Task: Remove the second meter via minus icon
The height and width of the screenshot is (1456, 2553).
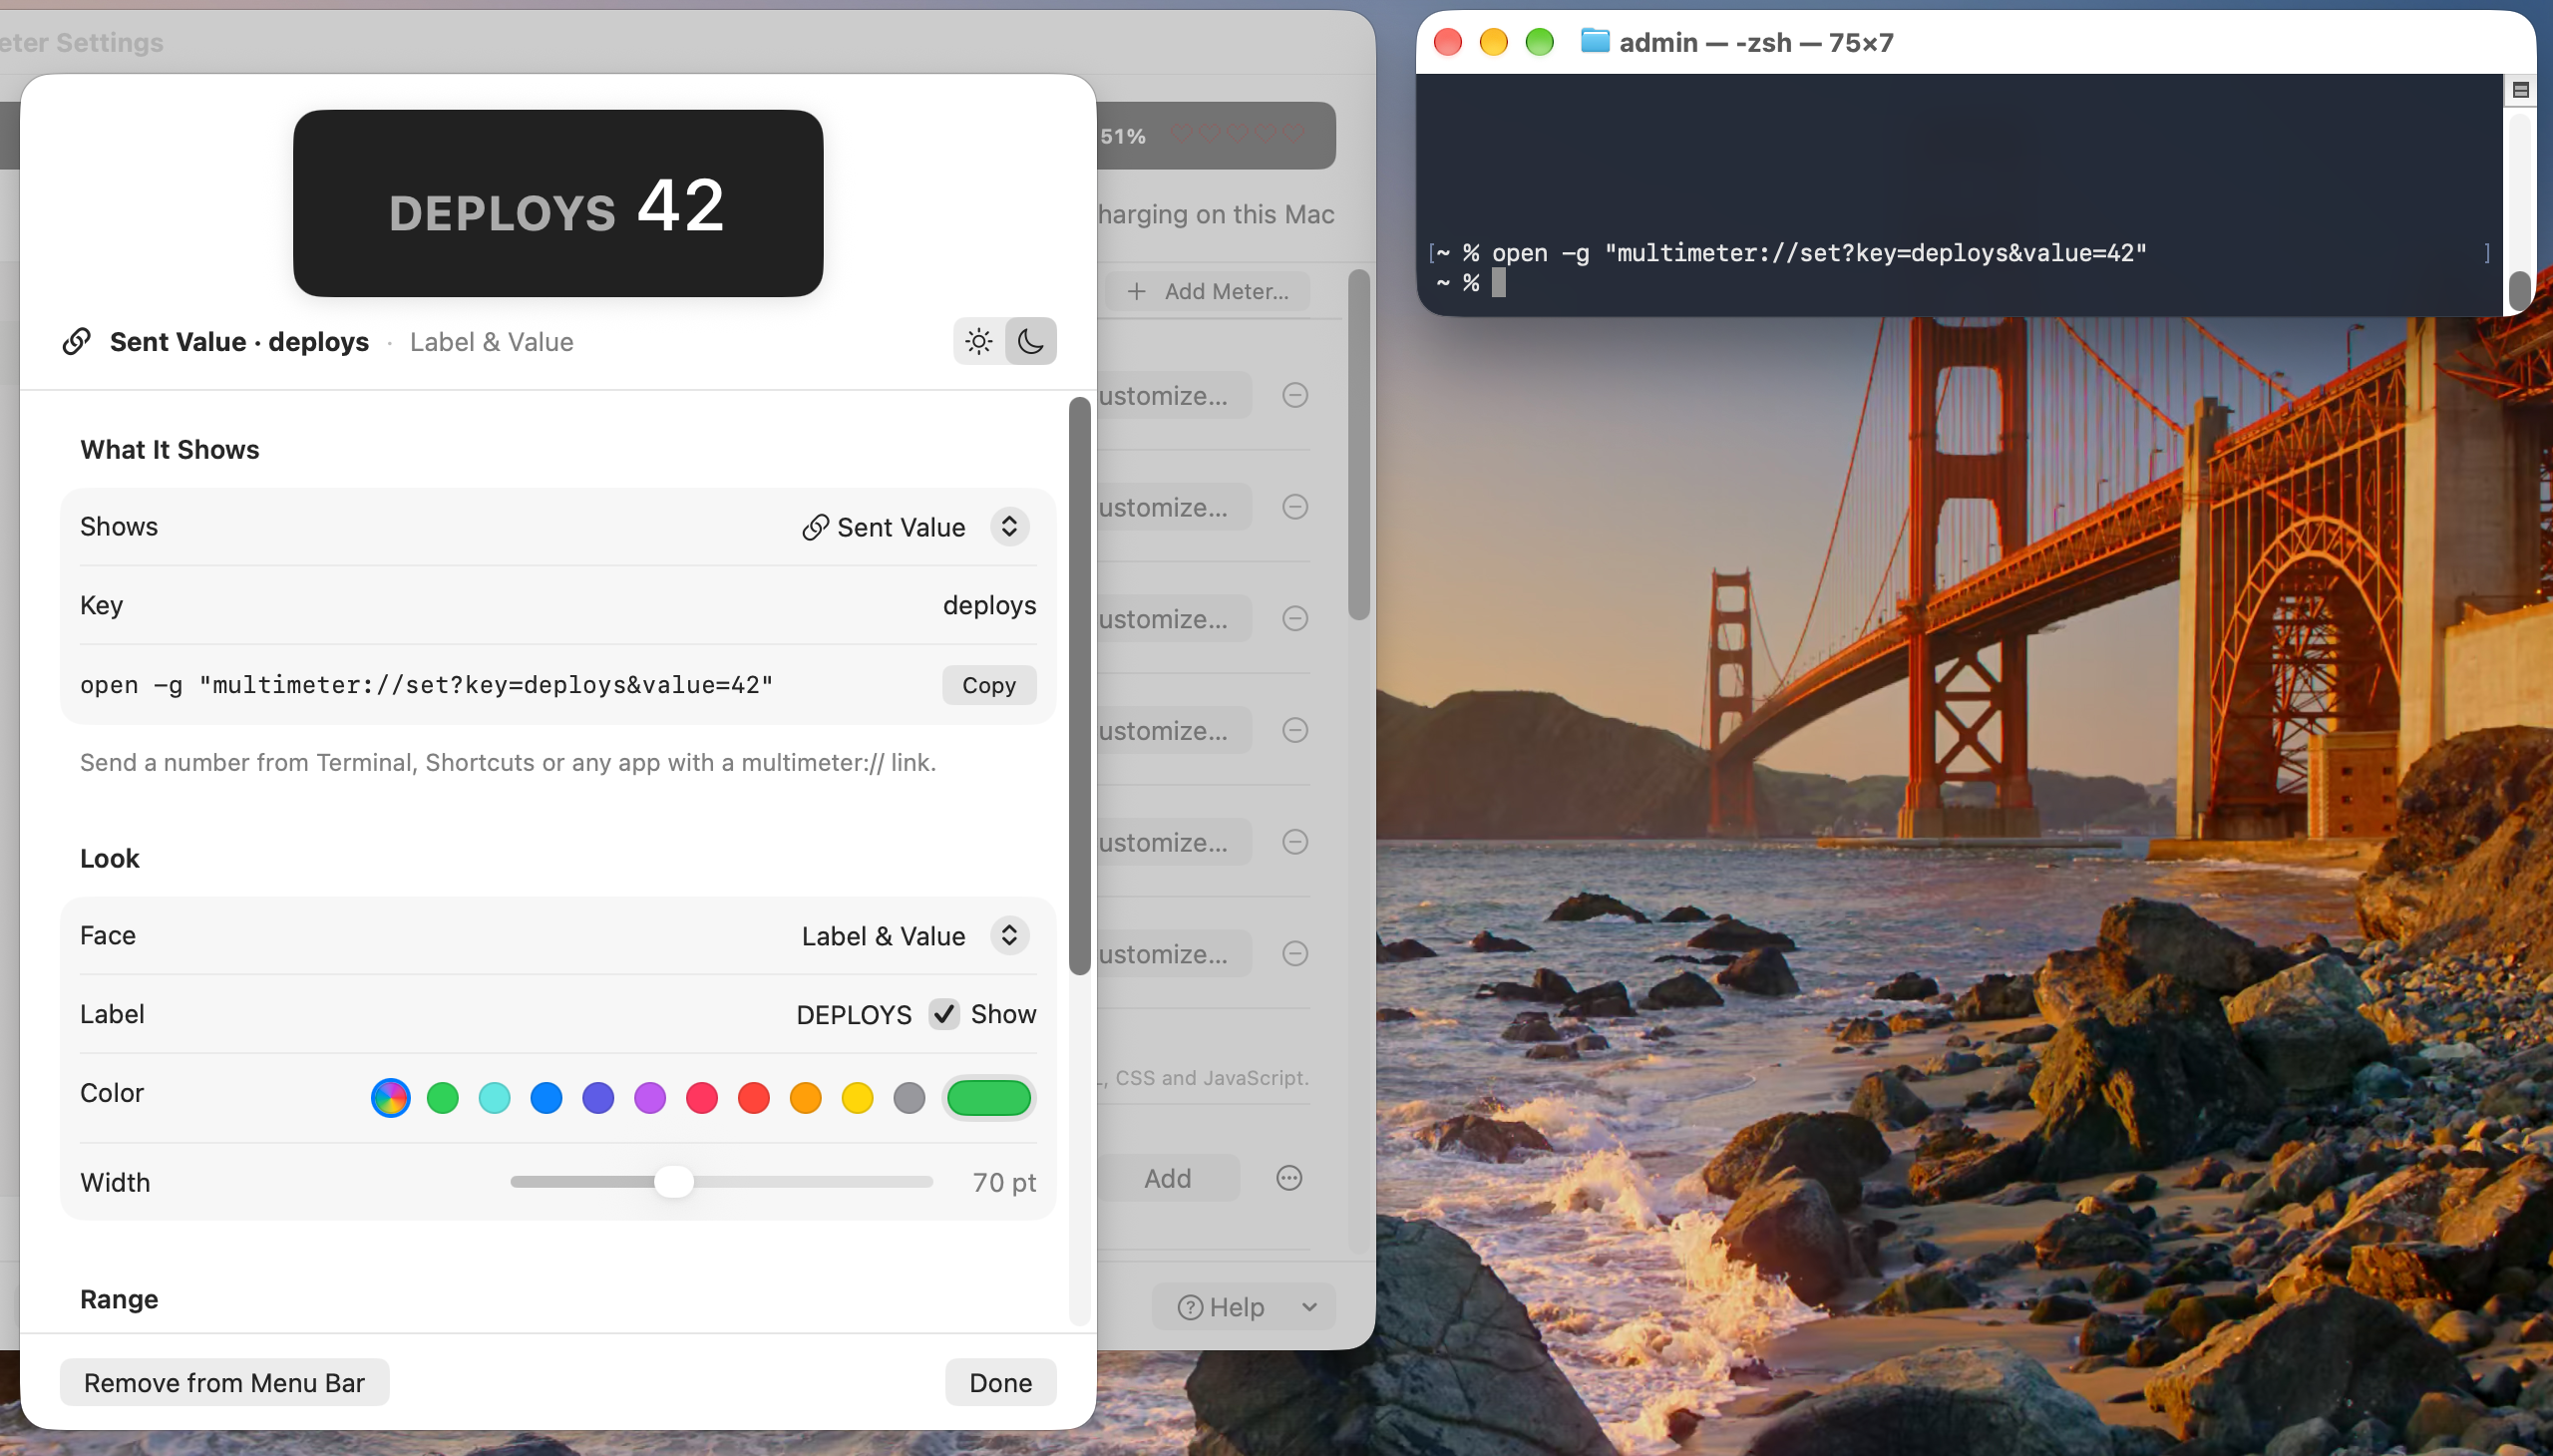Action: [x=1296, y=508]
